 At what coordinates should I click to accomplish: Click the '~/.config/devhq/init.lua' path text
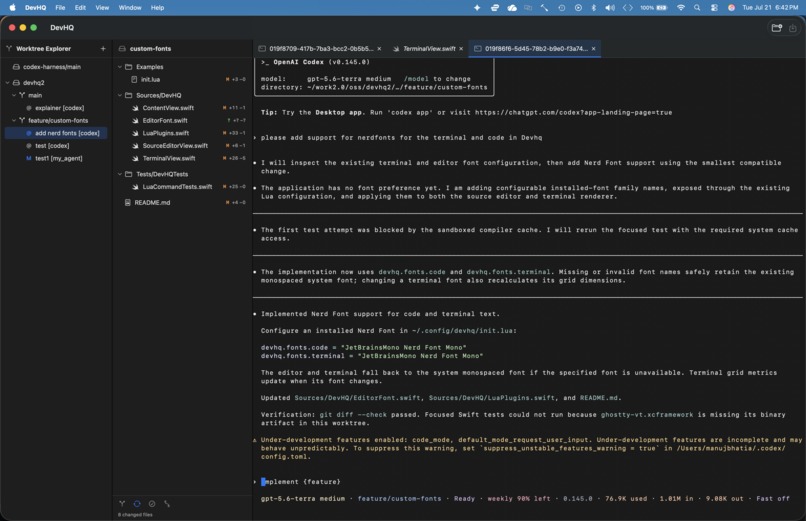pyautogui.click(x=462, y=331)
